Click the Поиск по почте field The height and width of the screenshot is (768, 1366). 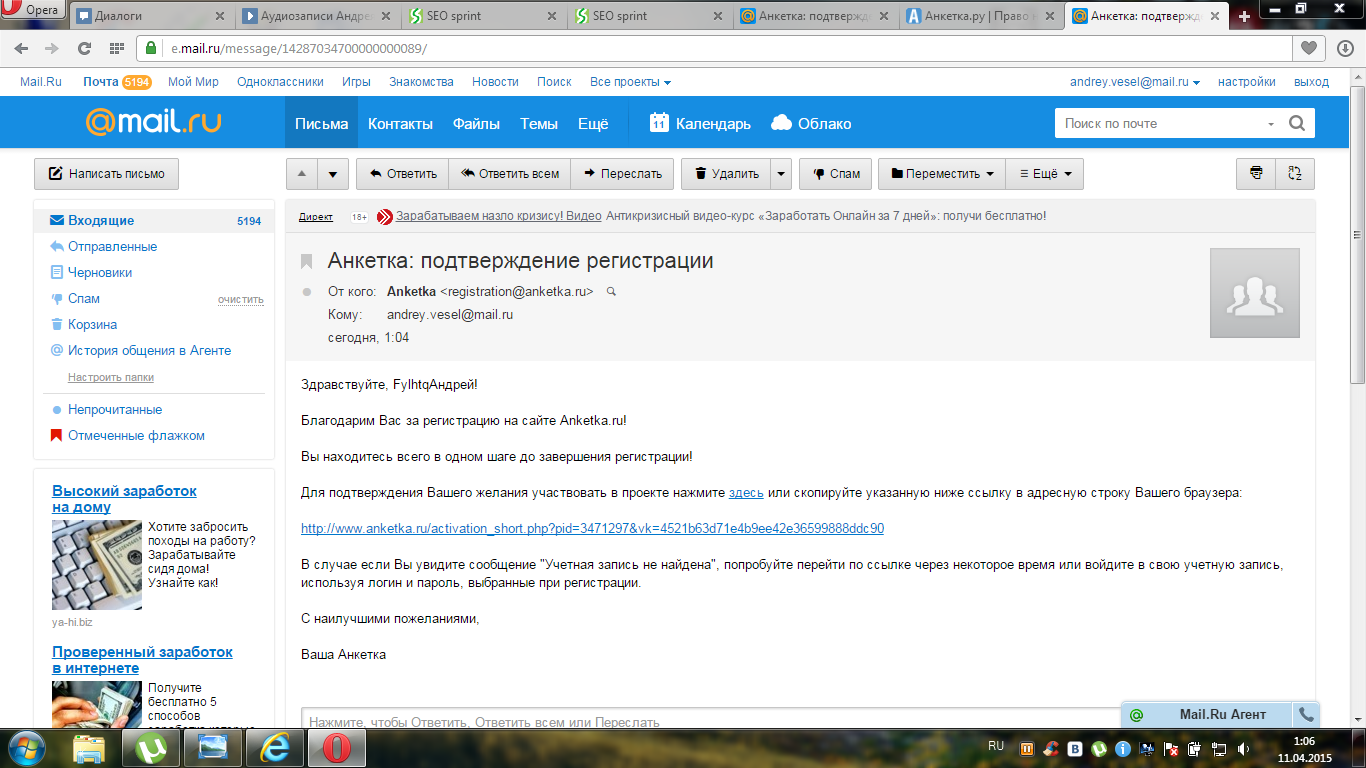pyautogui.click(x=1158, y=124)
